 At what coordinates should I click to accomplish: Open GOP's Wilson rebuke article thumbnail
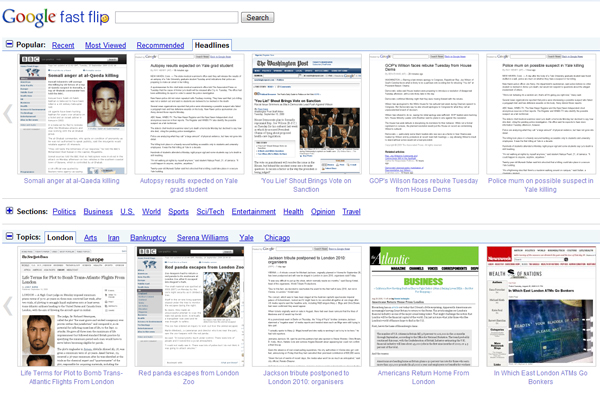424,114
